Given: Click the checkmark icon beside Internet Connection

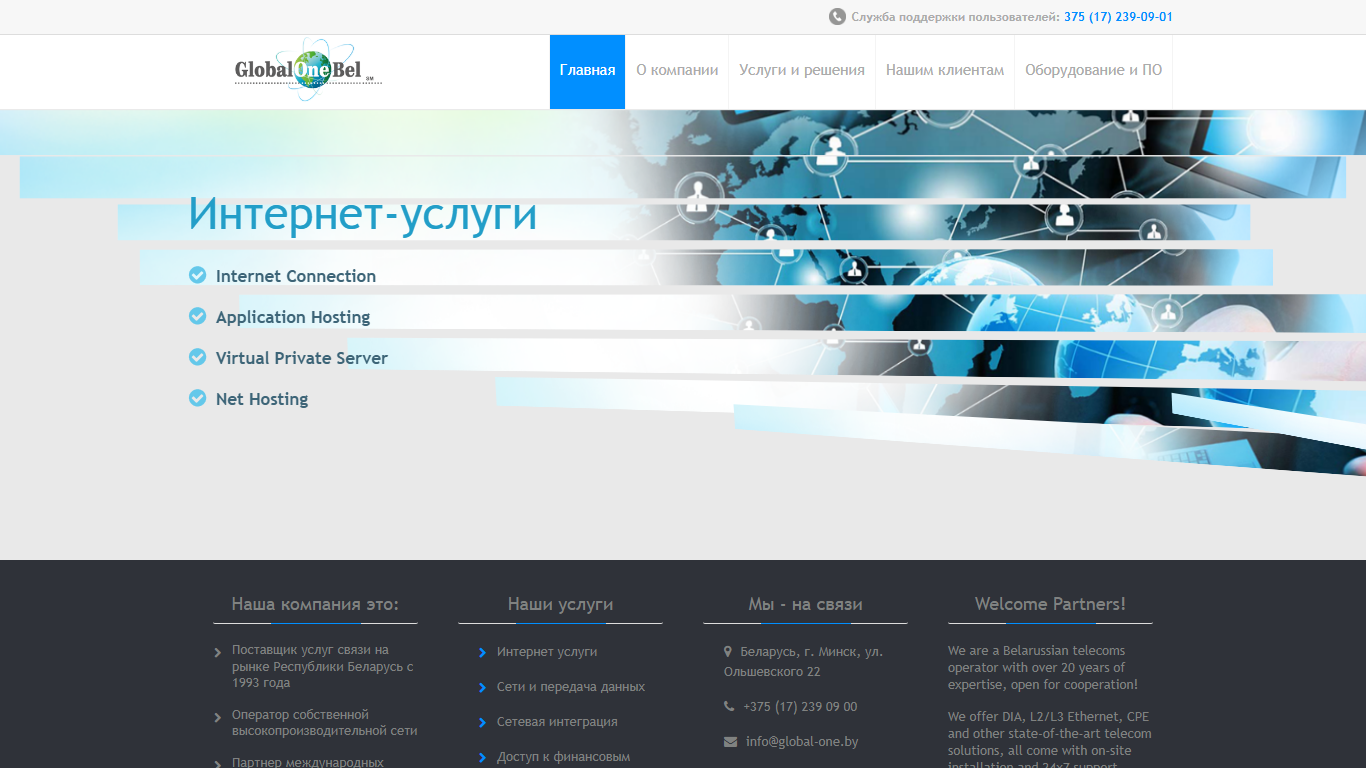Looking at the screenshot, I should [x=198, y=275].
